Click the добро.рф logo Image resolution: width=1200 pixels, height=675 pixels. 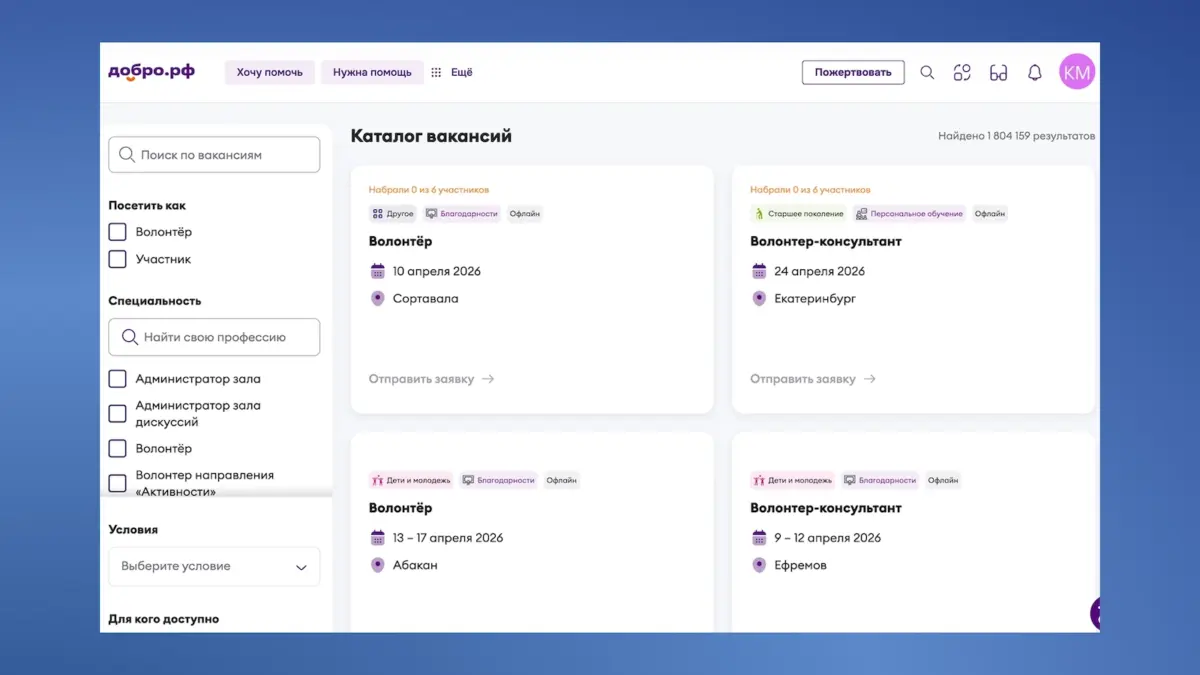pos(151,71)
